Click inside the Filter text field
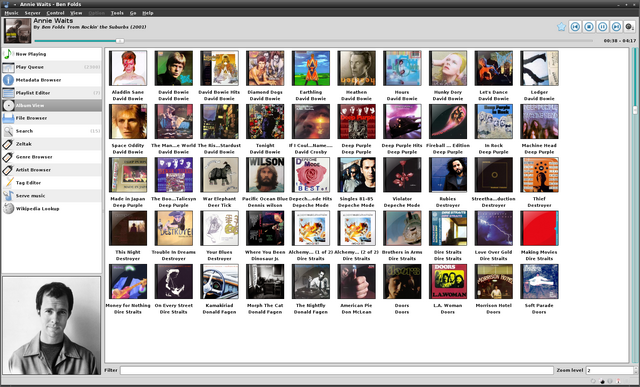 pos(337,370)
